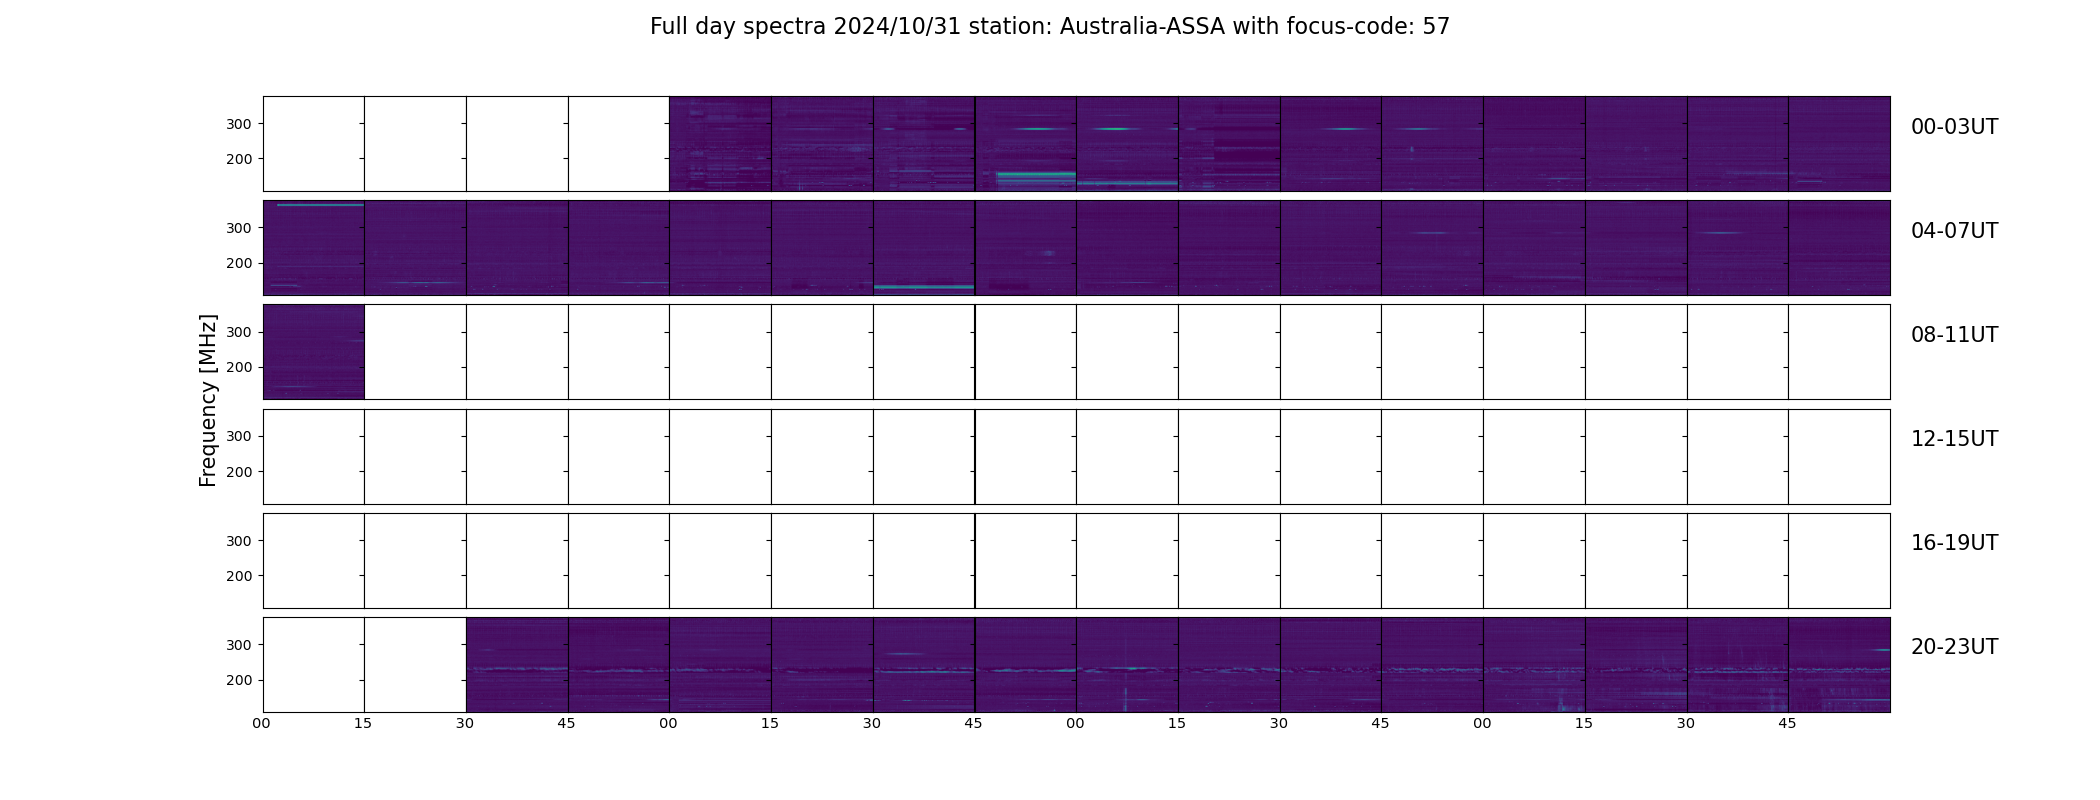
Task: Select the '12-15UT' row label
Action: coord(1954,439)
